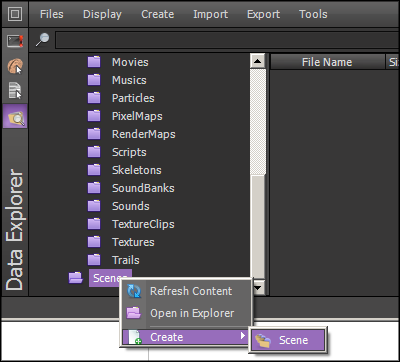Click the PixelMaps folder icon
The width and height of the screenshot is (400, 362).
click(x=94, y=116)
